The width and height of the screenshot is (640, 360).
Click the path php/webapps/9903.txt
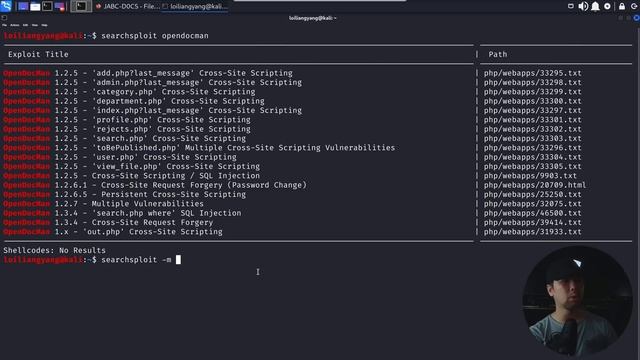[530, 176]
